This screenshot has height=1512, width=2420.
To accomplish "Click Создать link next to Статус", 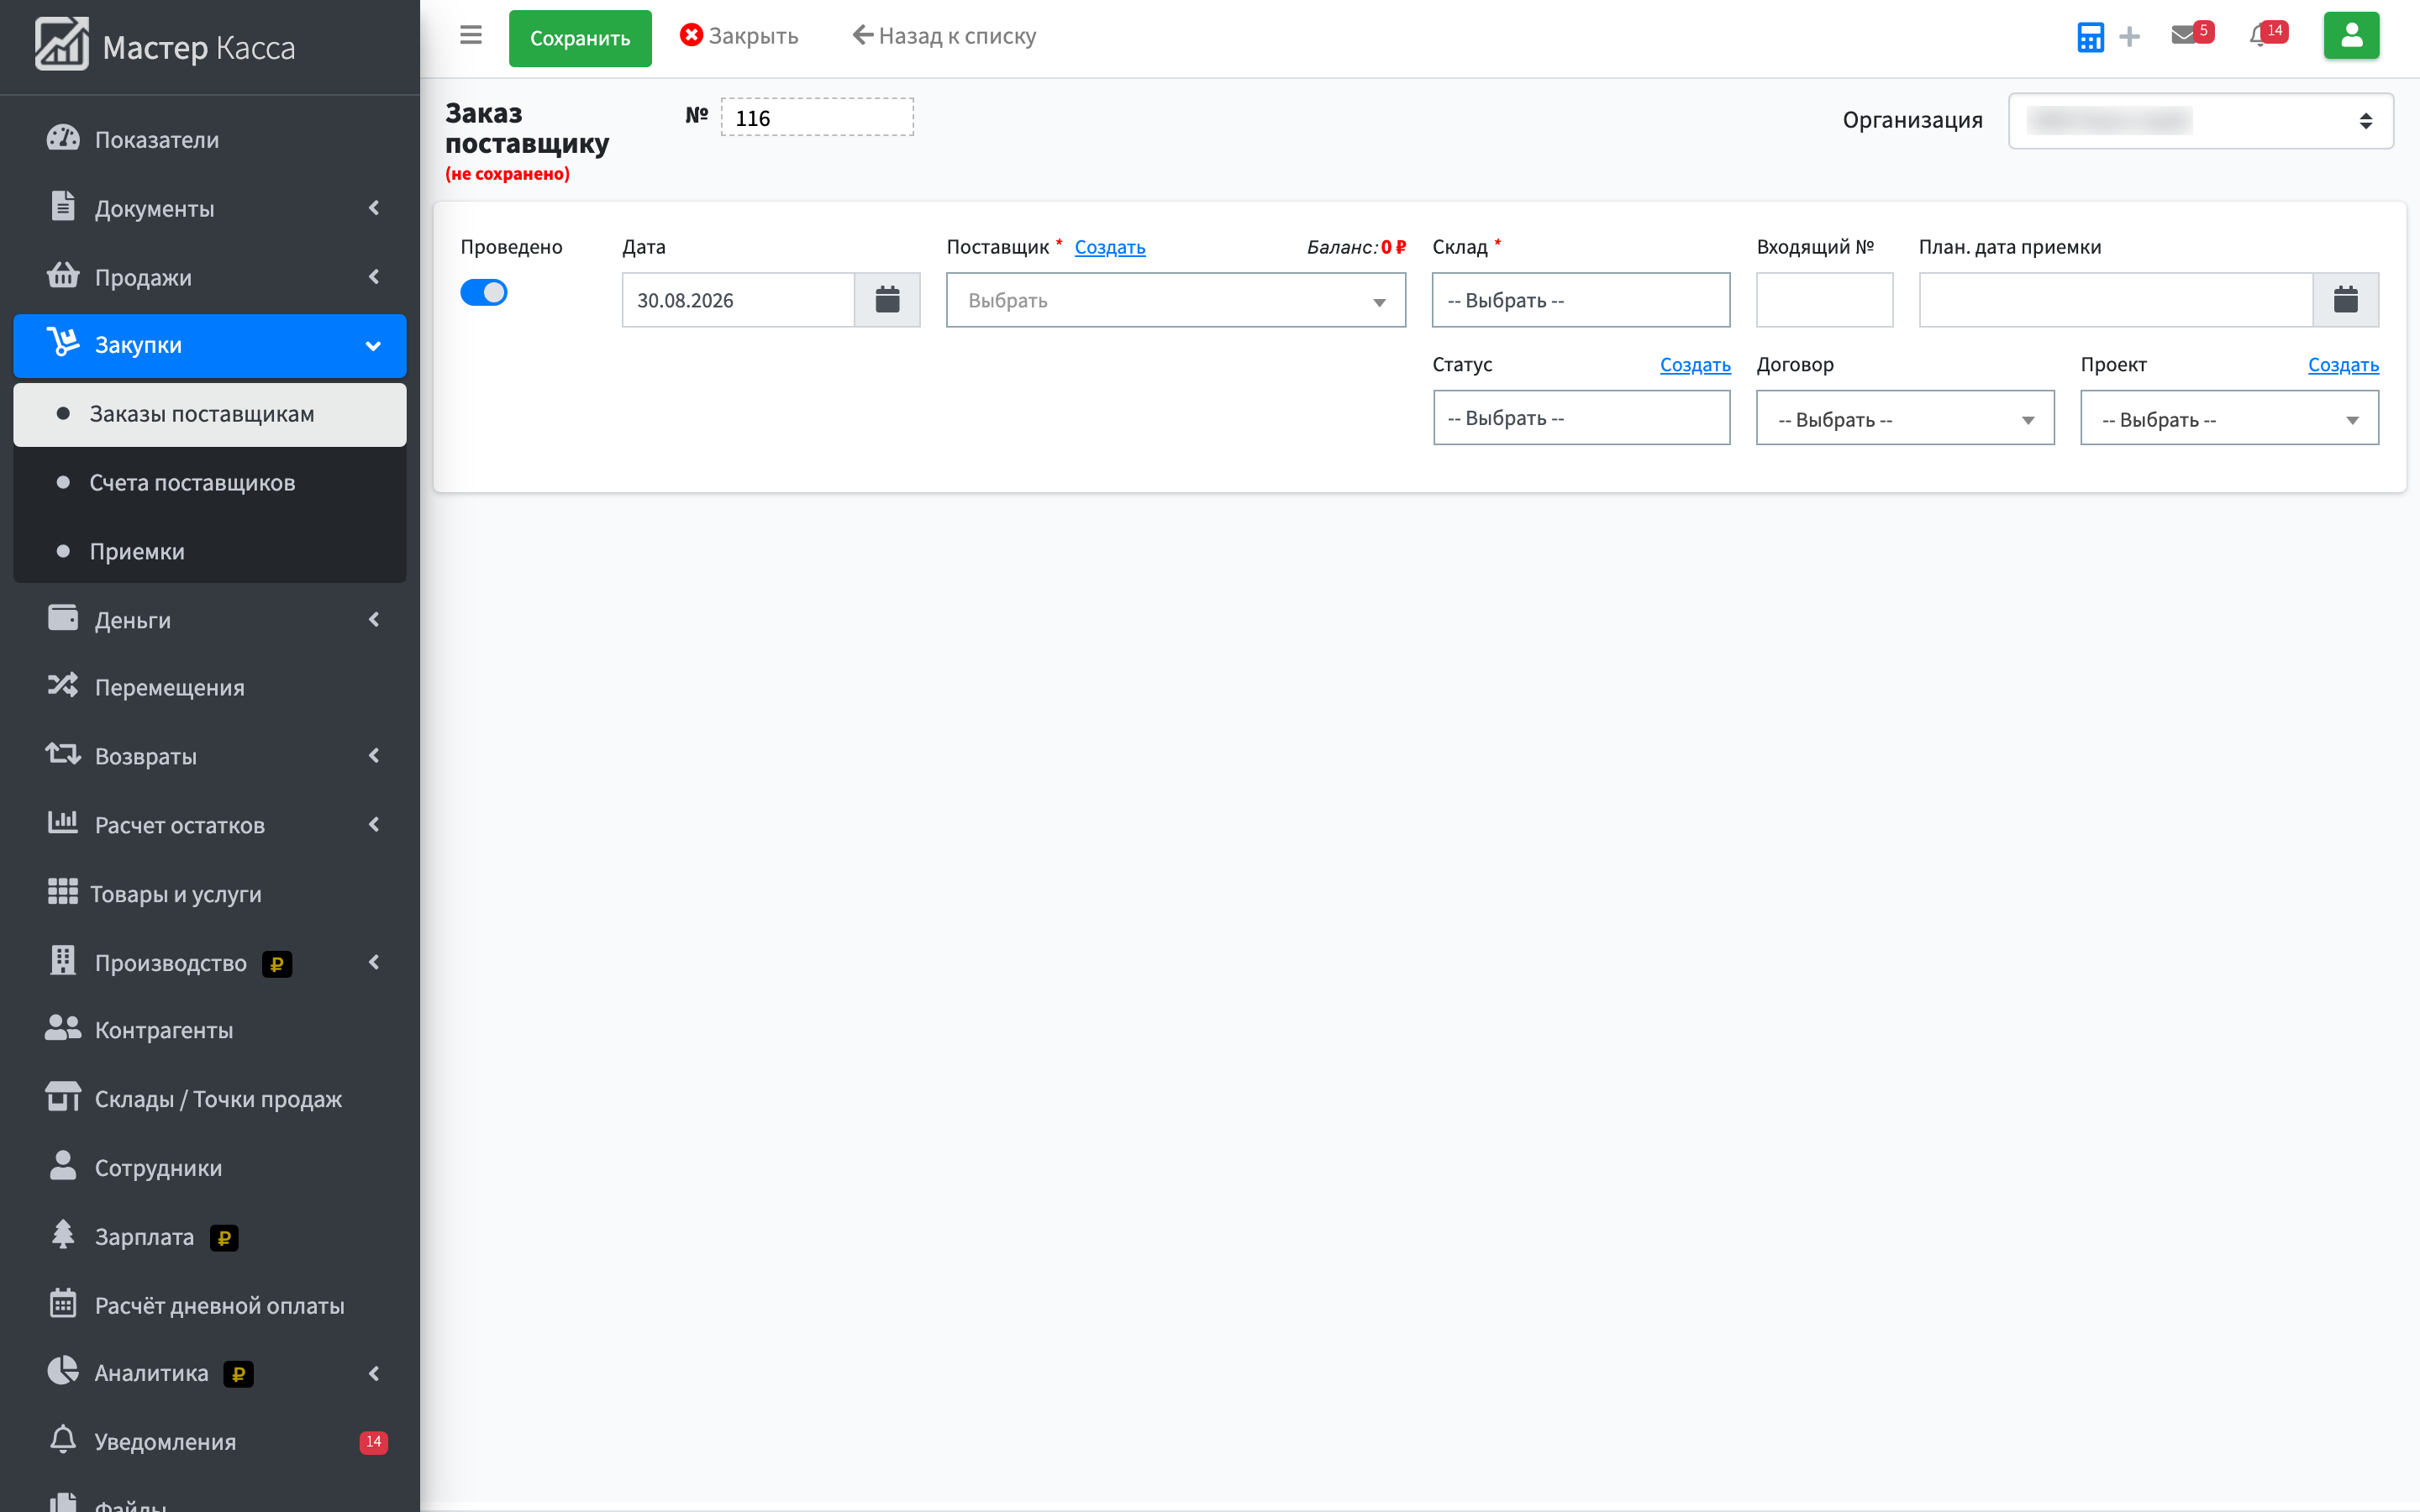I will 1695,365.
